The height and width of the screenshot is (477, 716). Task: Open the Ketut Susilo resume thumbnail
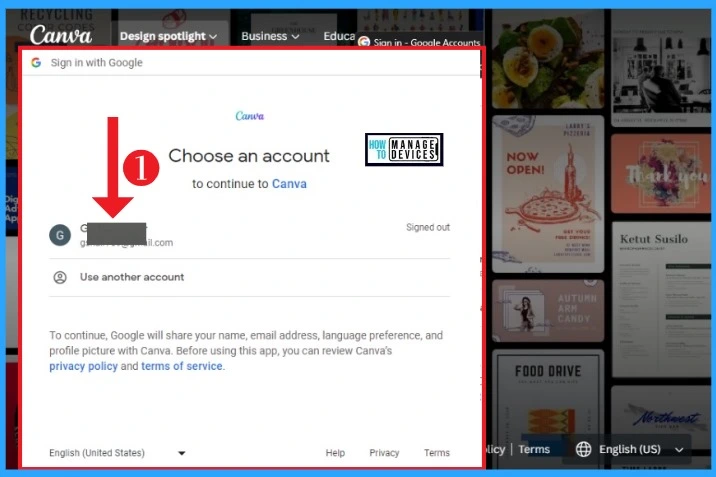pyautogui.click(x=661, y=299)
